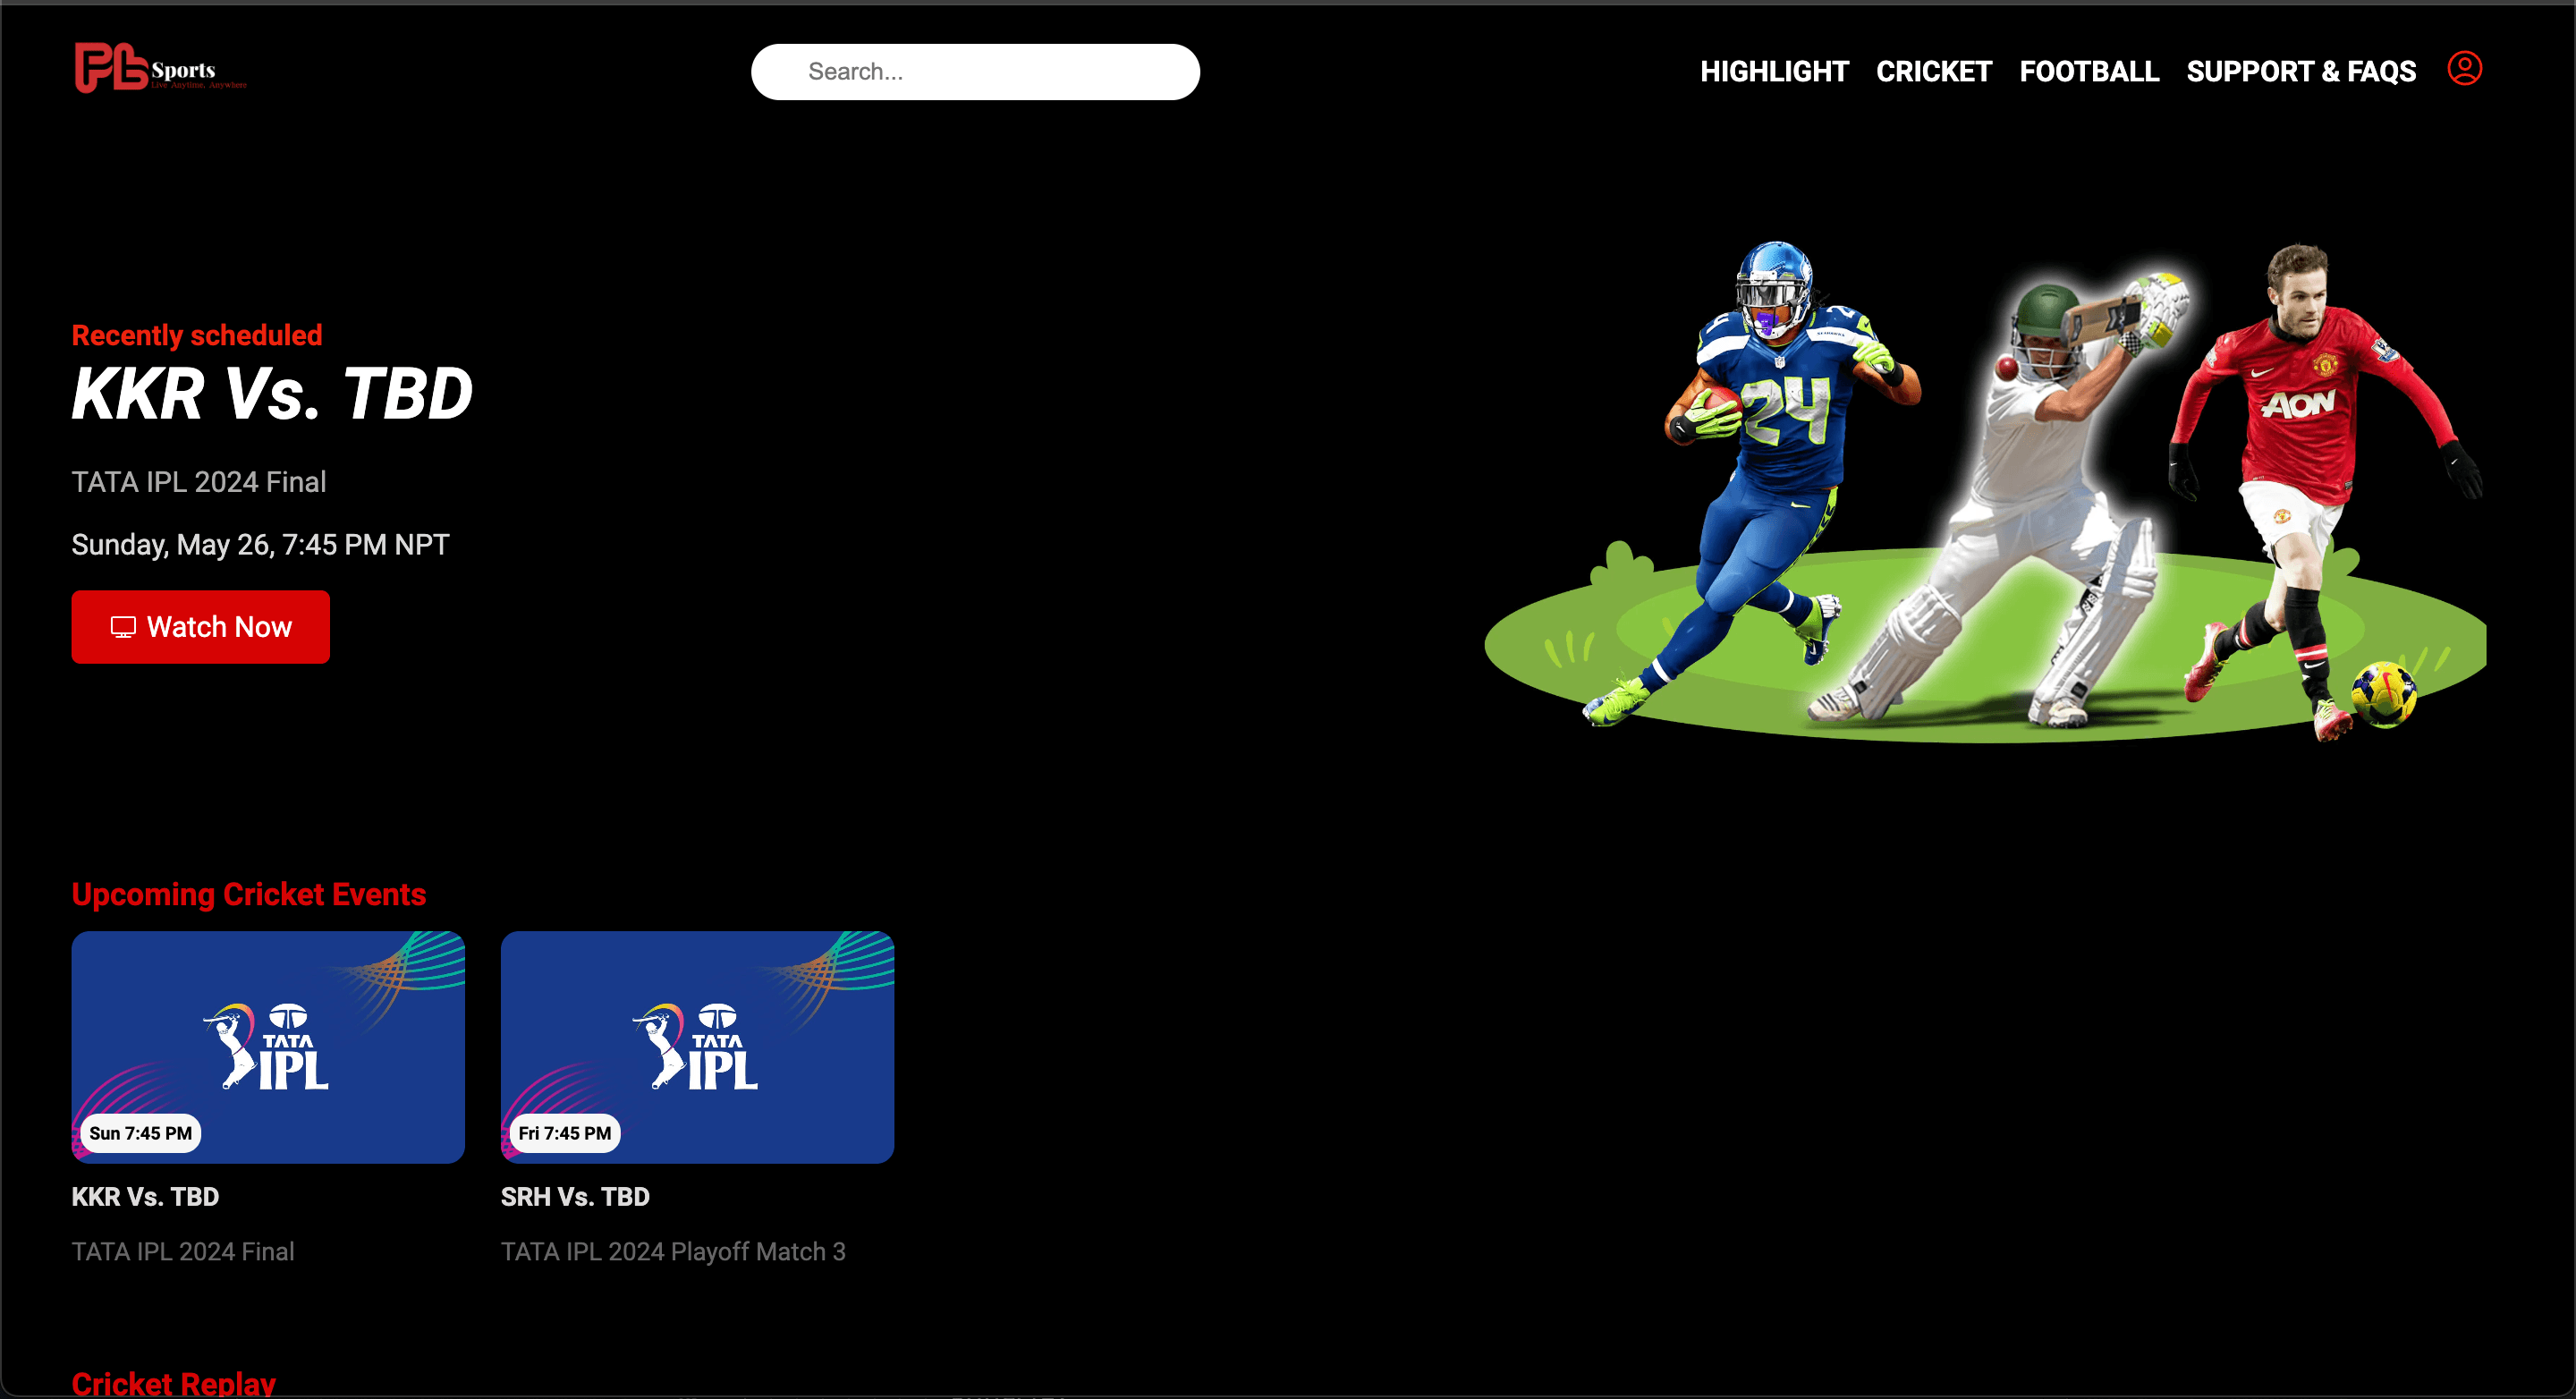Viewport: 2576px width, 1399px height.
Task: Click the hero sports players banner image
Action: [x=1985, y=490]
